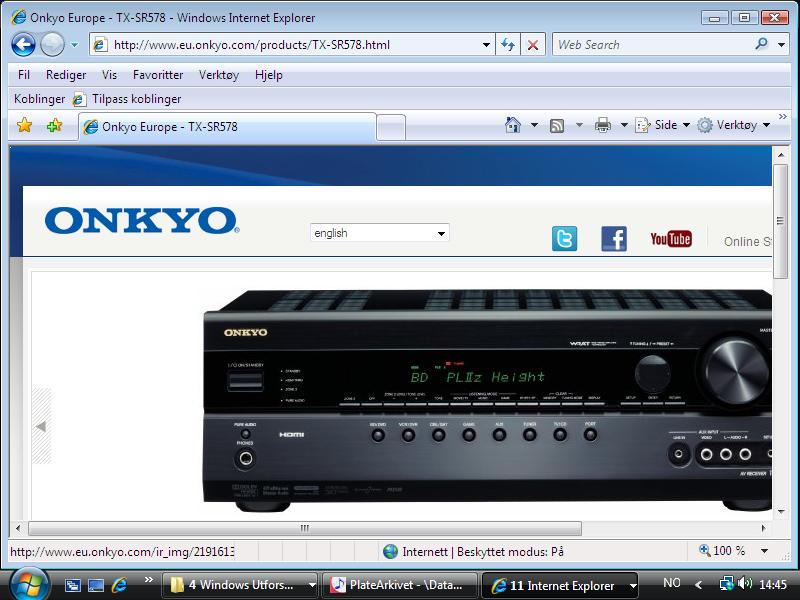
Task: Expand the feeds dropdown arrow
Action: coord(579,125)
